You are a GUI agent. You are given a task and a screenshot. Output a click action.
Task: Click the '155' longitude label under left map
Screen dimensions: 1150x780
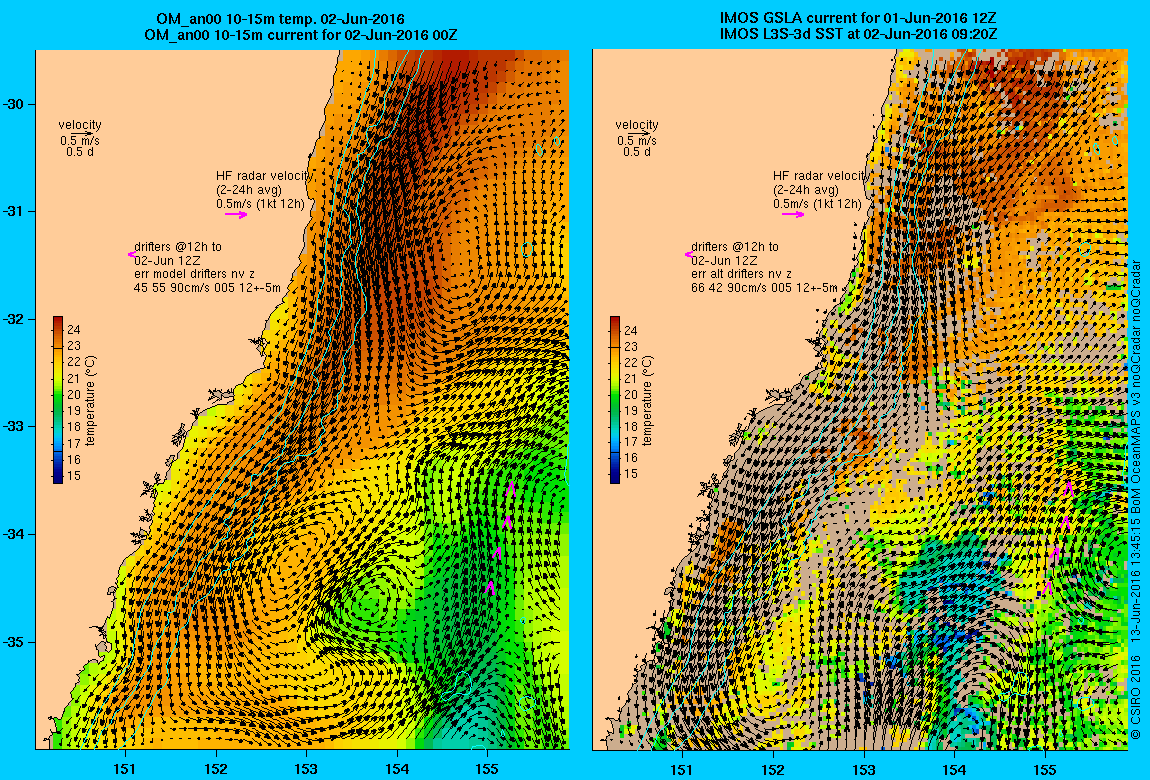click(x=487, y=769)
